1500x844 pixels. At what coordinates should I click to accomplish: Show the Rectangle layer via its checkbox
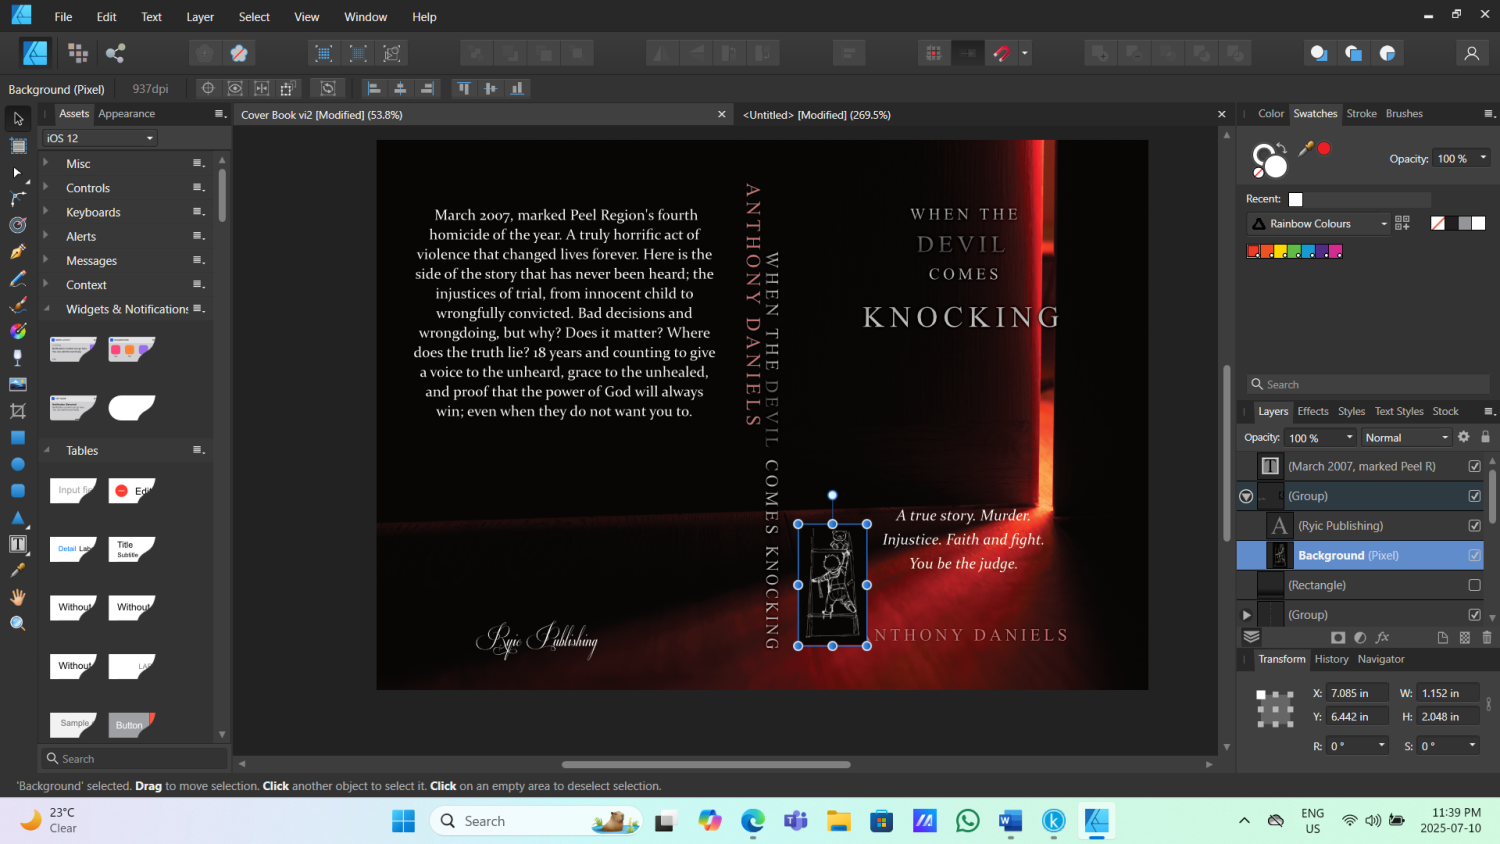tap(1474, 585)
